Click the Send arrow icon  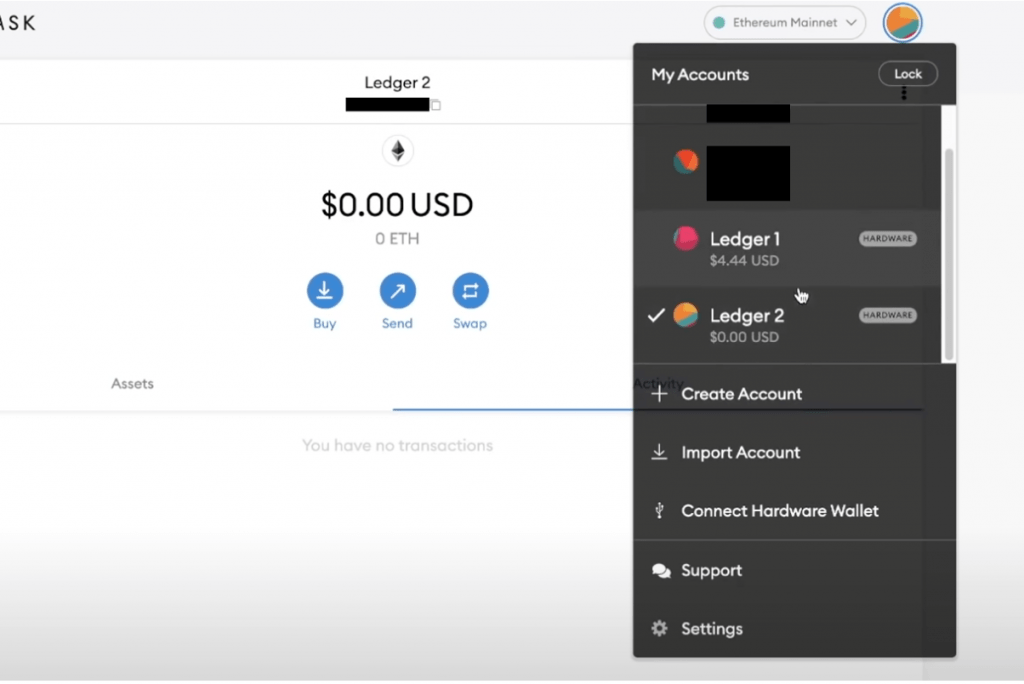point(397,291)
